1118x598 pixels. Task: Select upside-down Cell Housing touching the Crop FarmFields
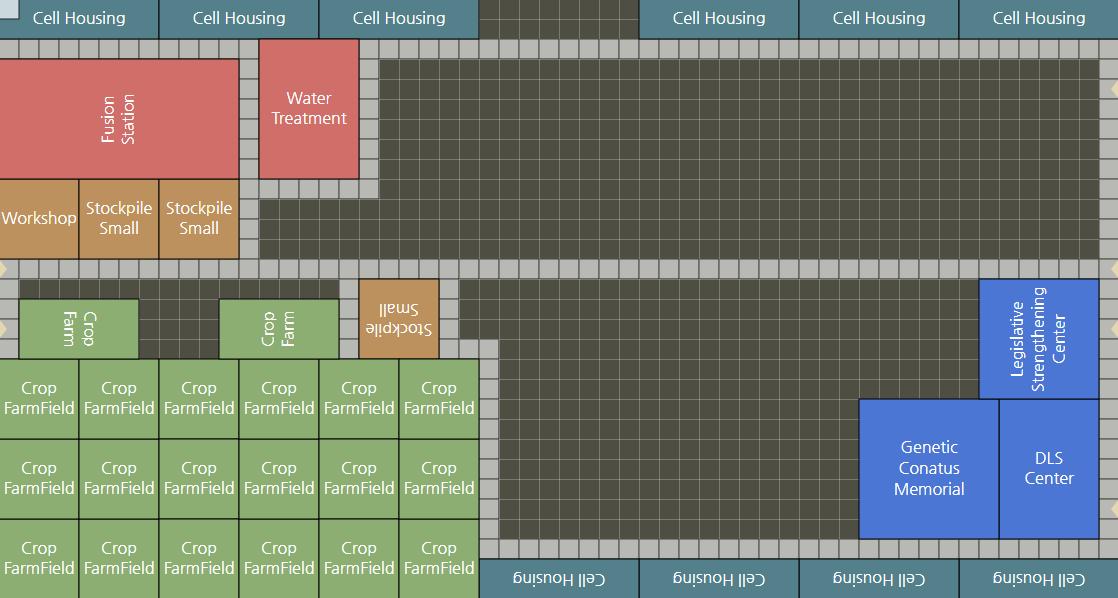559,579
